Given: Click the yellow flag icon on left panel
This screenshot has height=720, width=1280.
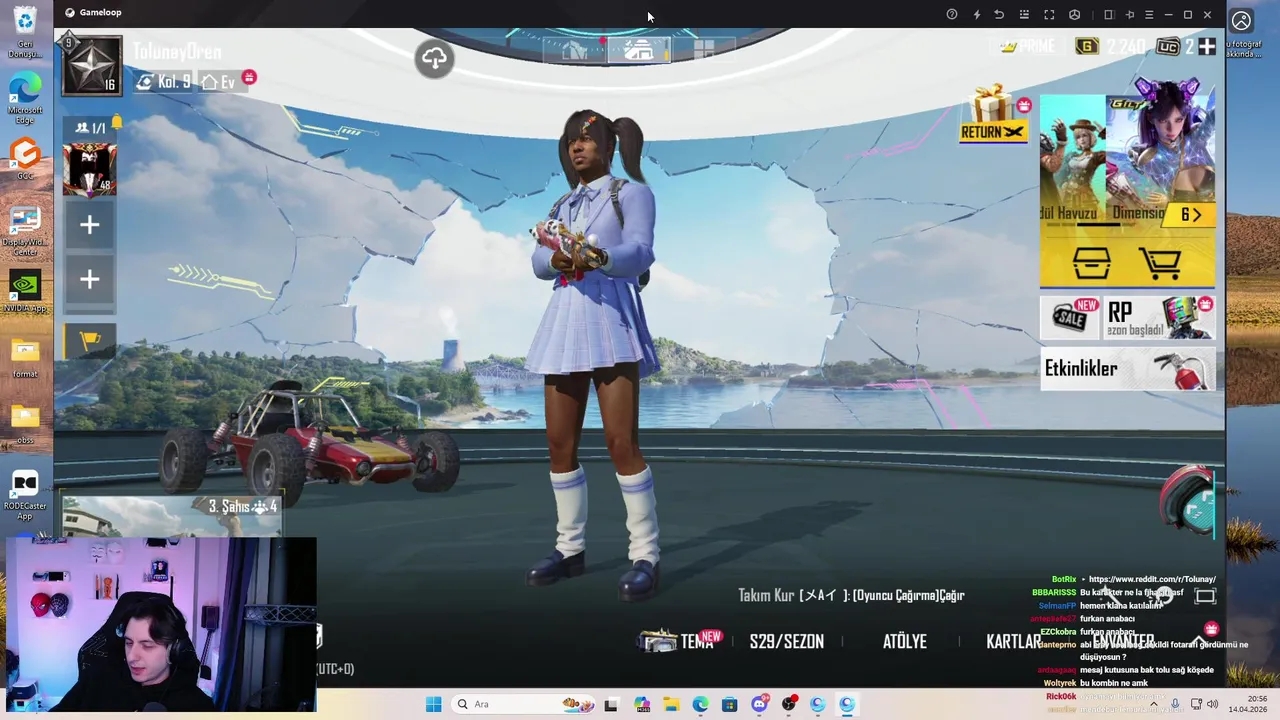Looking at the screenshot, I should pyautogui.click(x=90, y=340).
